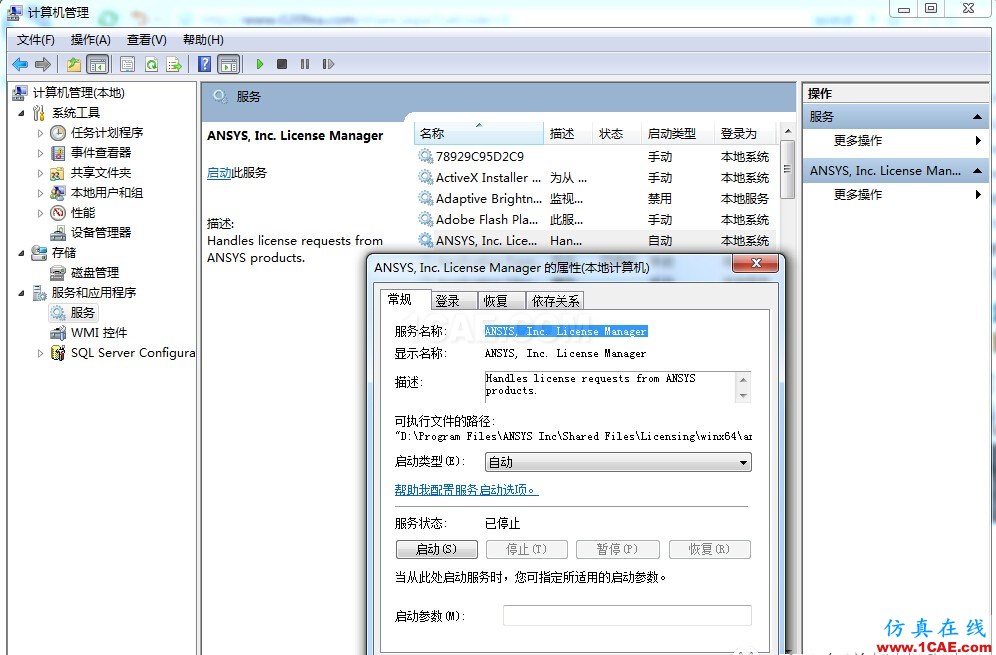Image resolution: width=996 pixels, height=655 pixels.
Task: Open the 操作(A) menu
Action: [x=91, y=40]
